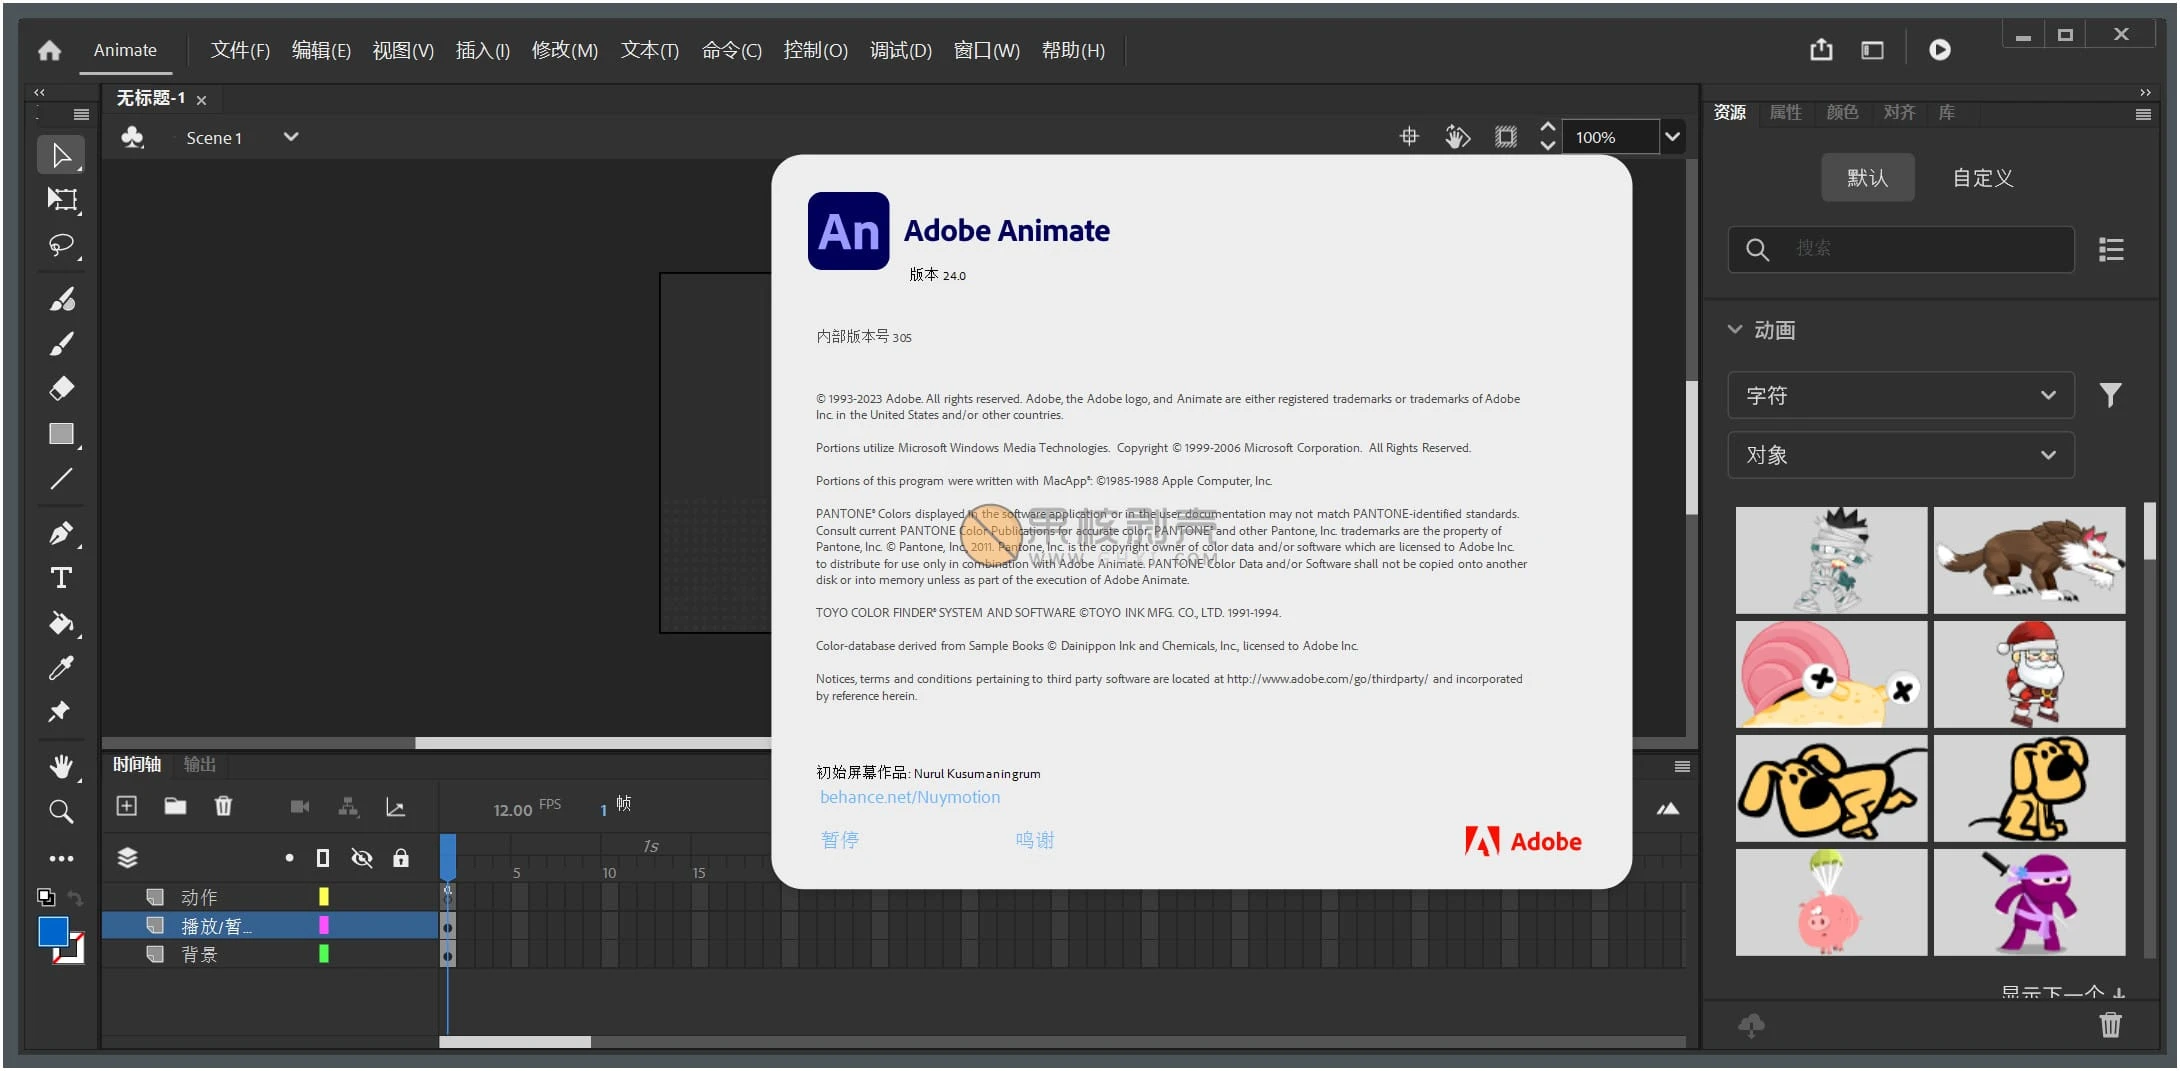Open the 文件(F) menu
Image resolution: width=2180 pixels, height=1071 pixels.
click(240, 50)
